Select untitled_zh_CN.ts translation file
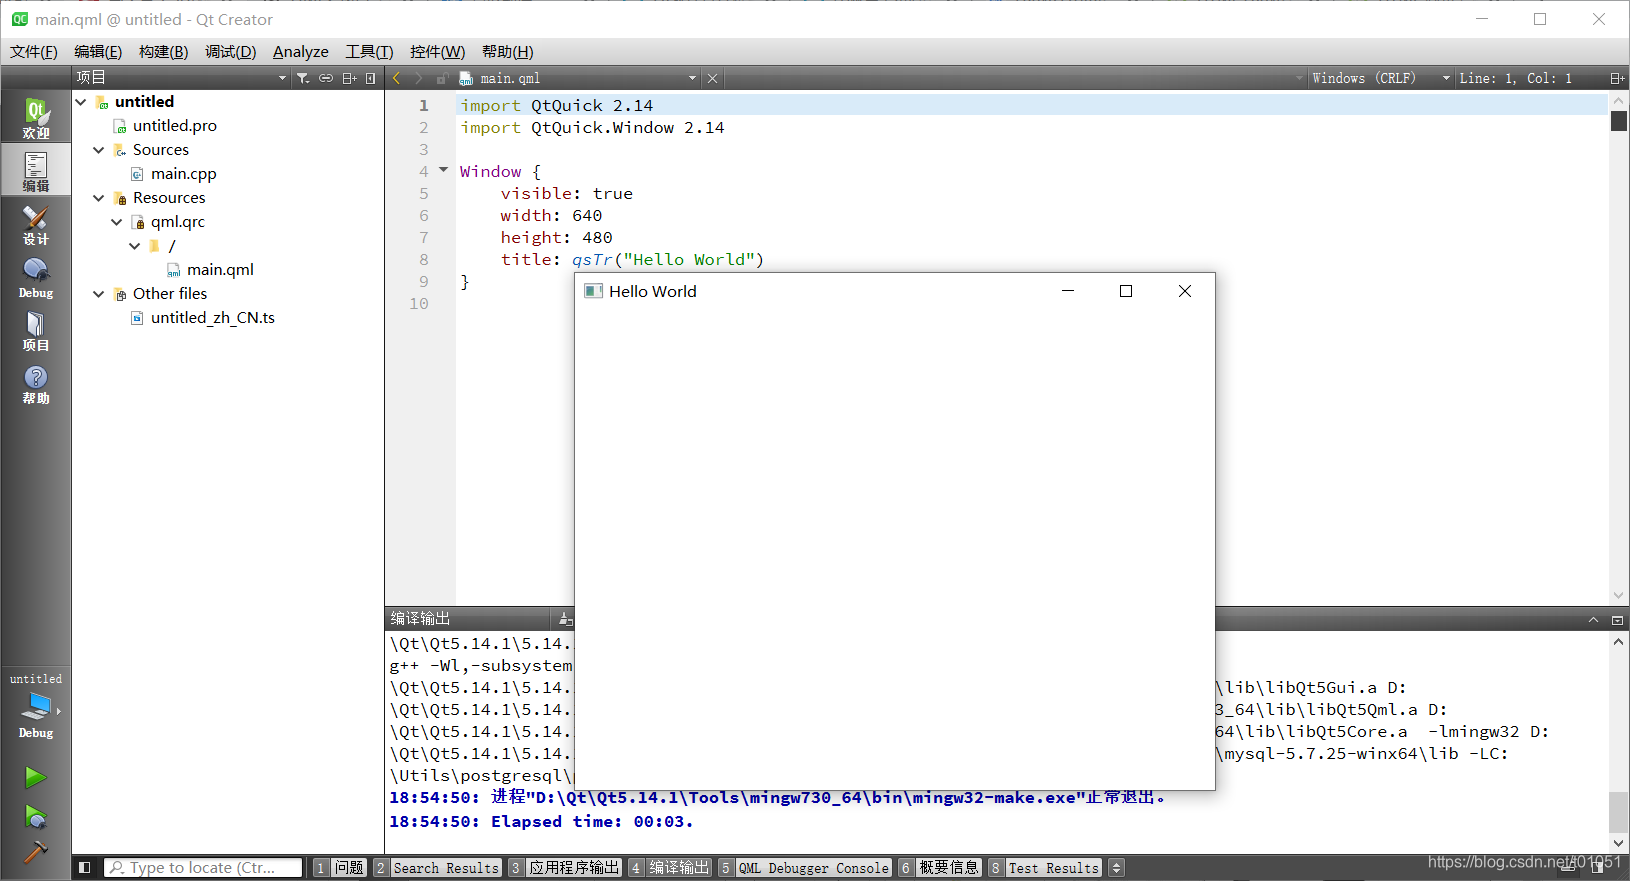The height and width of the screenshot is (881, 1630). [212, 318]
